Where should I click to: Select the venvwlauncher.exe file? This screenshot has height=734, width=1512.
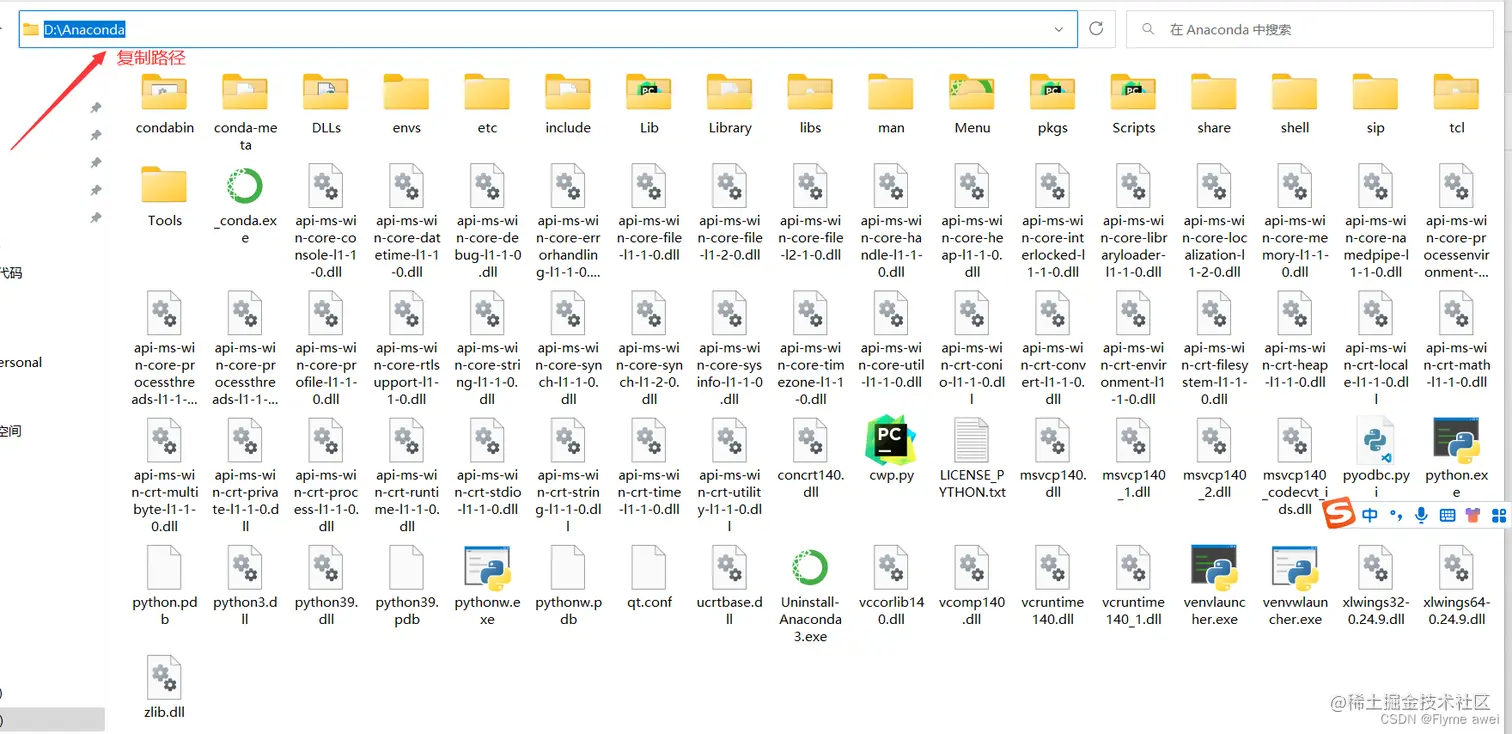click(1295, 586)
